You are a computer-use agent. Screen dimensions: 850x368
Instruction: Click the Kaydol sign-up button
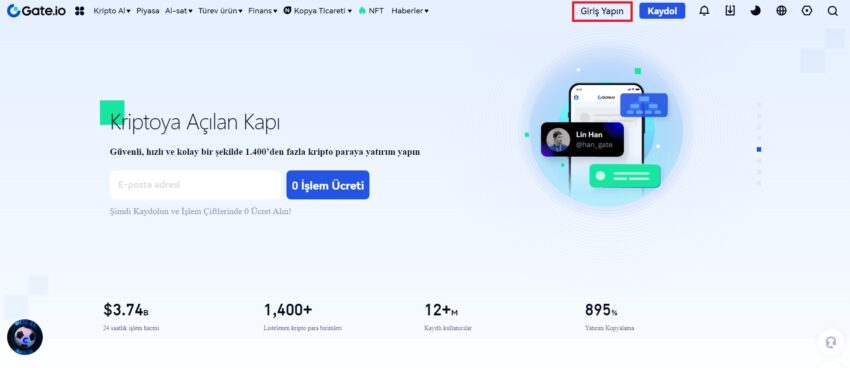pyautogui.click(x=662, y=11)
